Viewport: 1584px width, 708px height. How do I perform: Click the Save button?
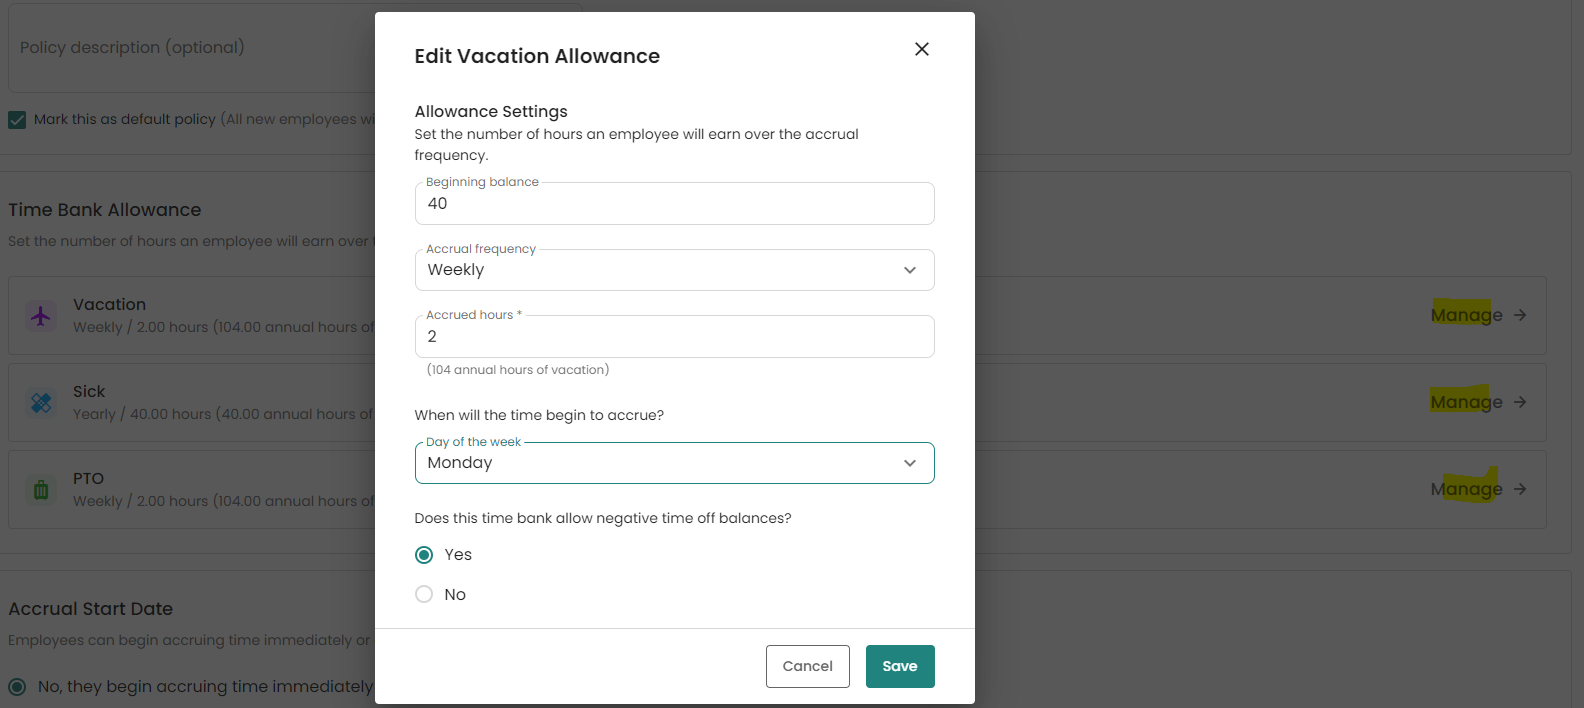[x=899, y=666]
